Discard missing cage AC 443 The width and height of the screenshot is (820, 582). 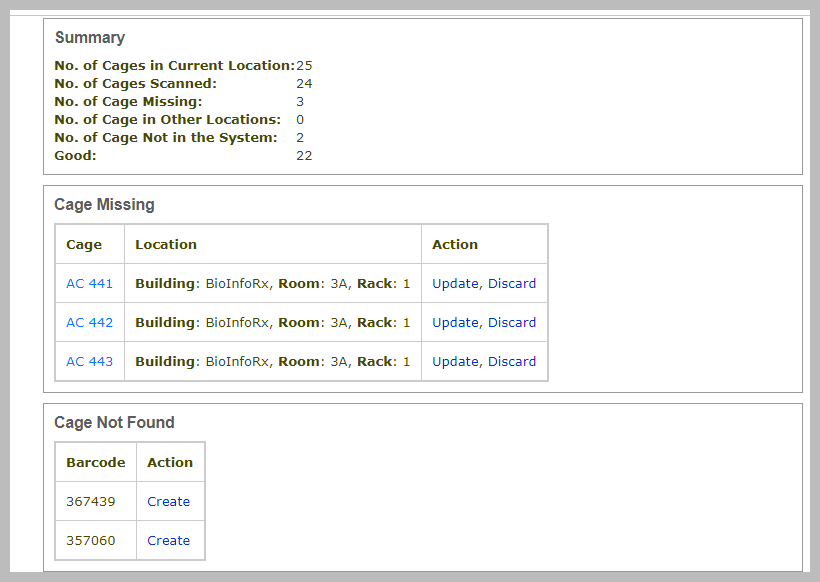(512, 361)
